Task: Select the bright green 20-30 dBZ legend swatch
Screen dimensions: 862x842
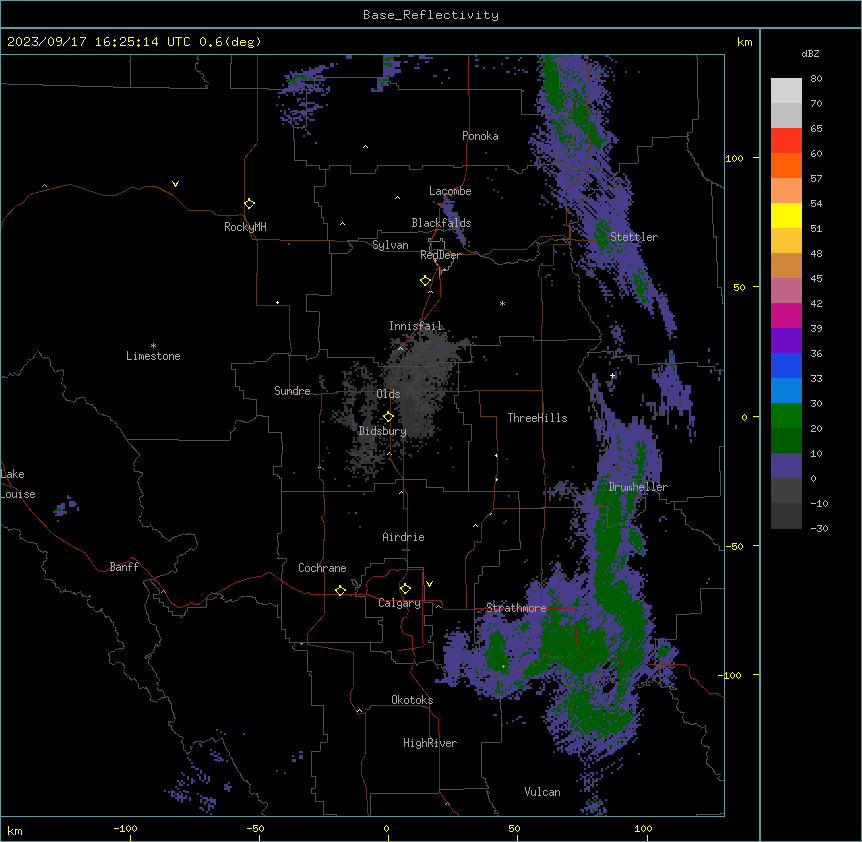Action: pos(786,416)
